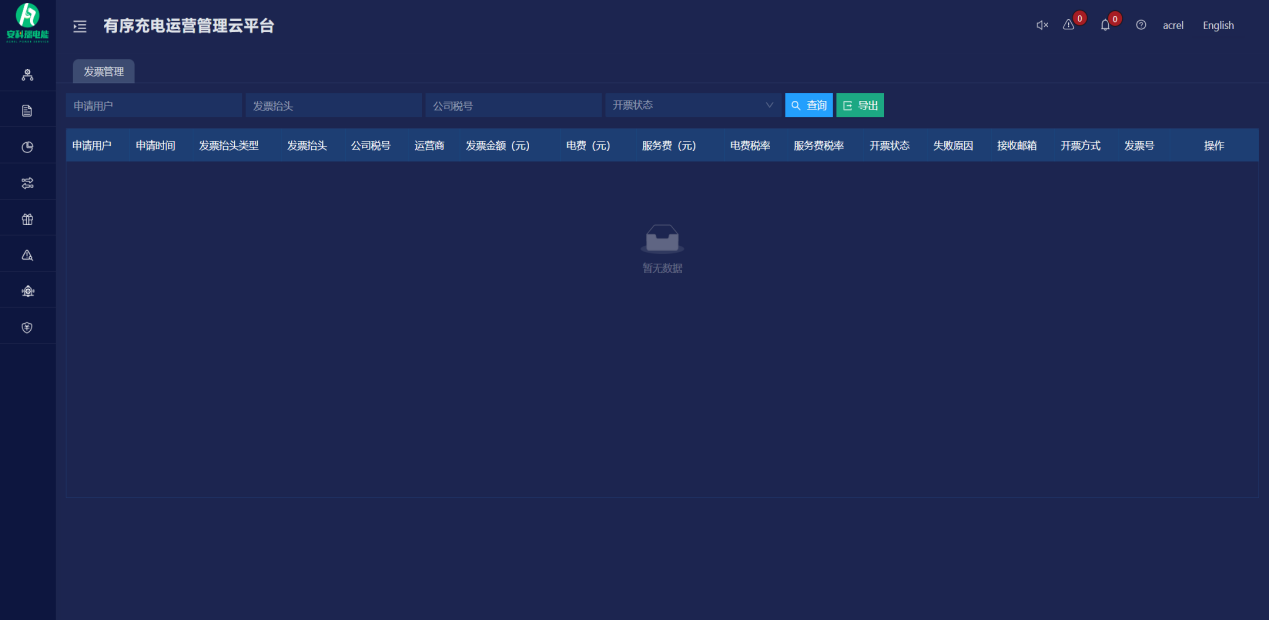The width and height of the screenshot is (1269, 620).
Task: Collapse the sidebar with the menu fold icon
Action: pos(80,26)
